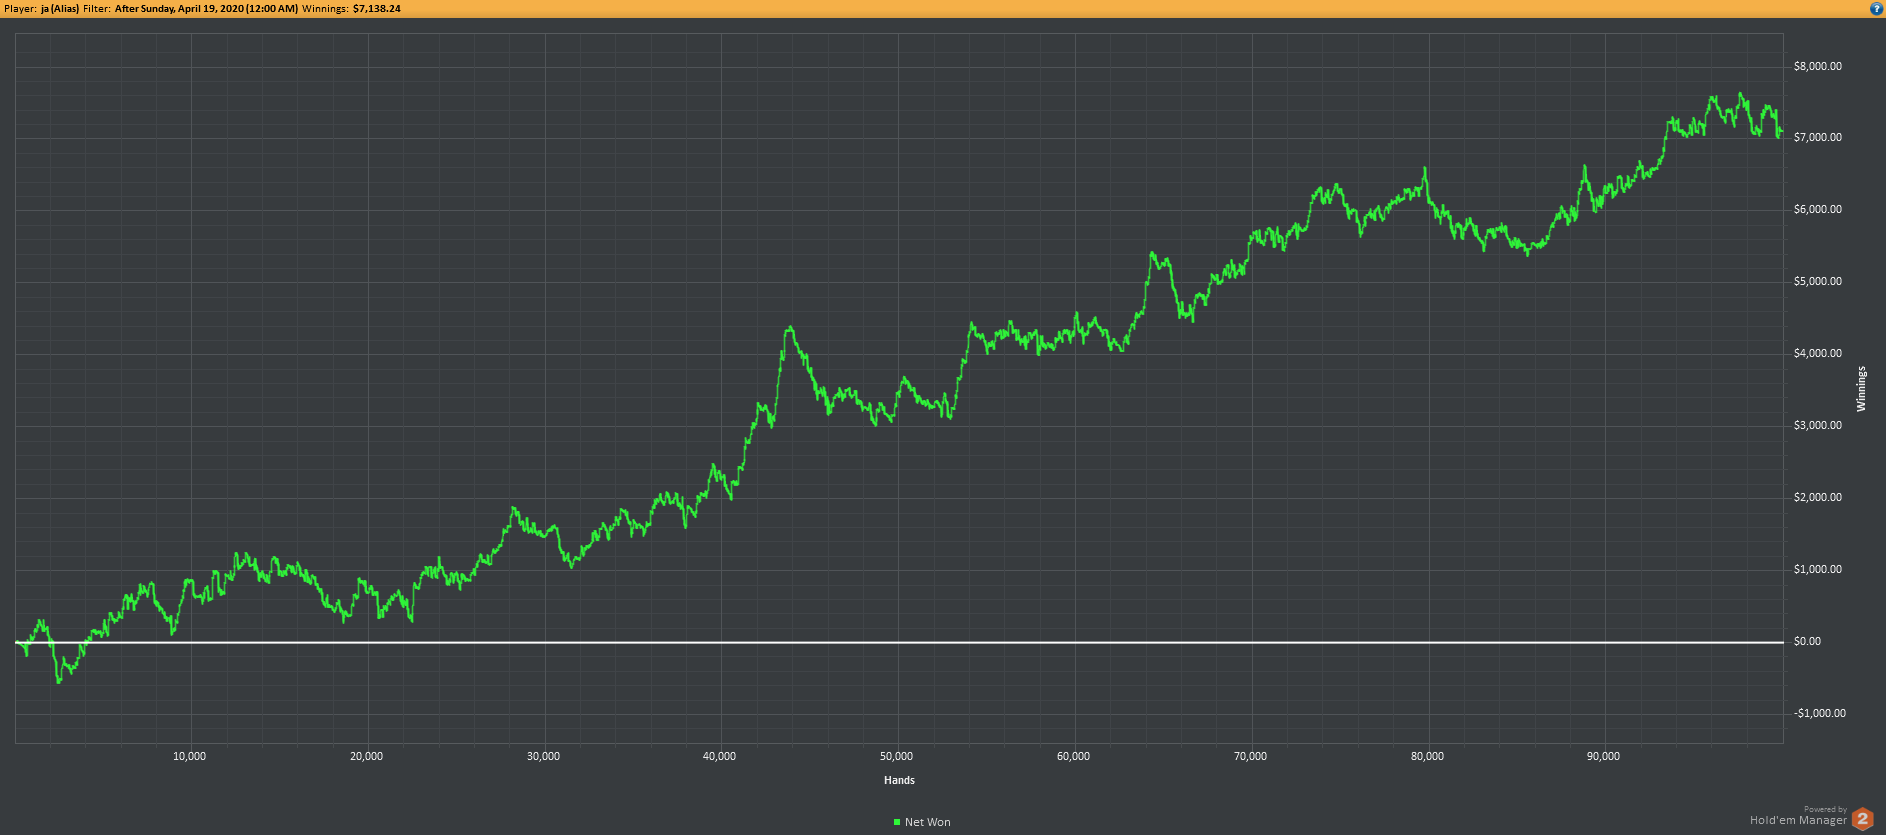Screen dimensions: 1886x835
Task: Click the "Hands" x-axis title
Action: (x=899, y=780)
